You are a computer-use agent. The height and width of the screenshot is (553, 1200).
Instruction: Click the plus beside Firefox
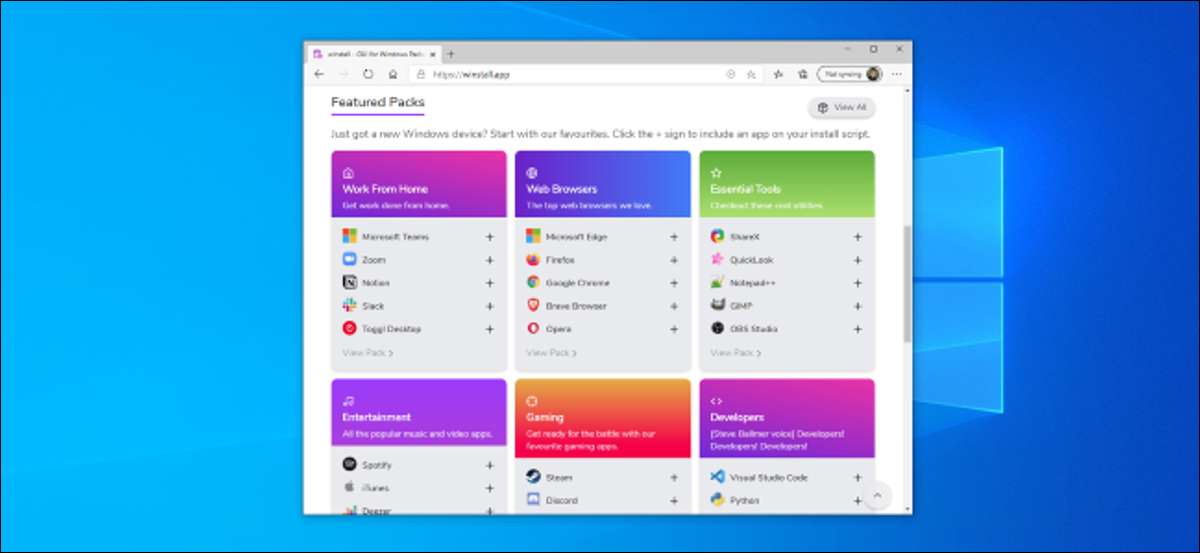pyautogui.click(x=674, y=260)
